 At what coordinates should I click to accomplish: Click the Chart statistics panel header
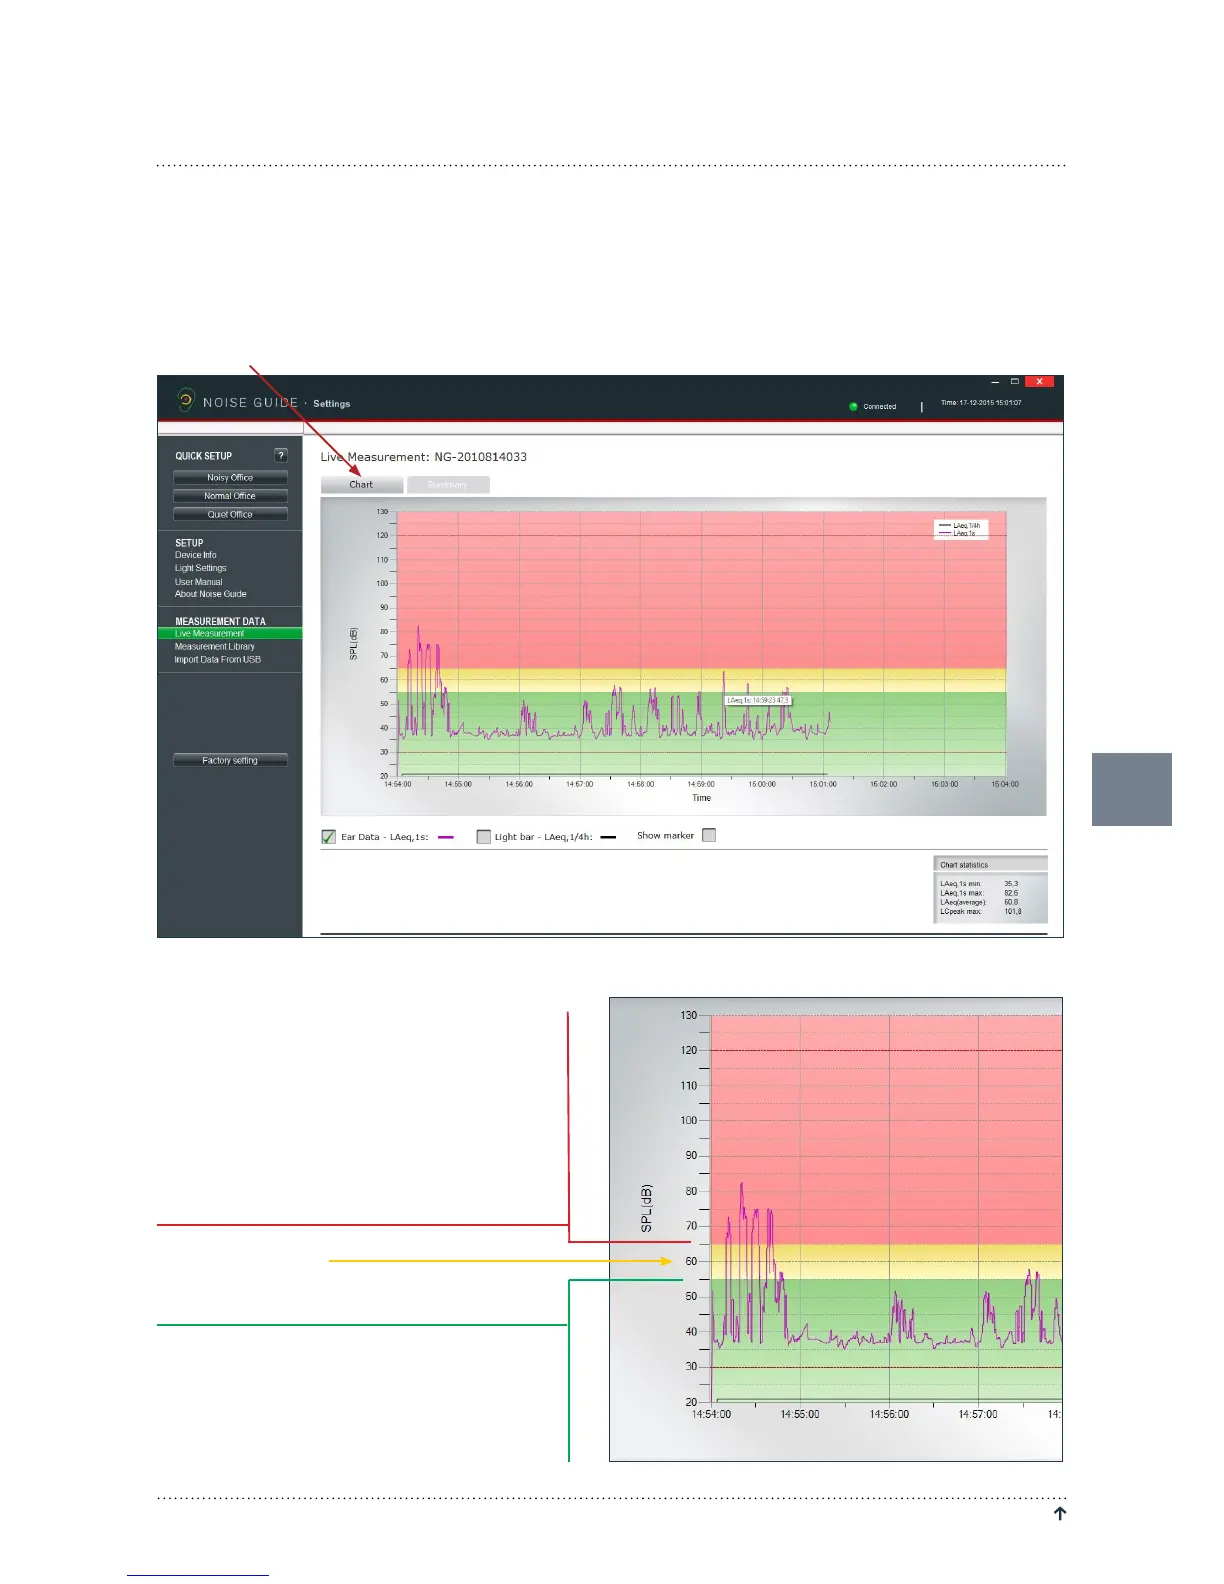(x=990, y=865)
